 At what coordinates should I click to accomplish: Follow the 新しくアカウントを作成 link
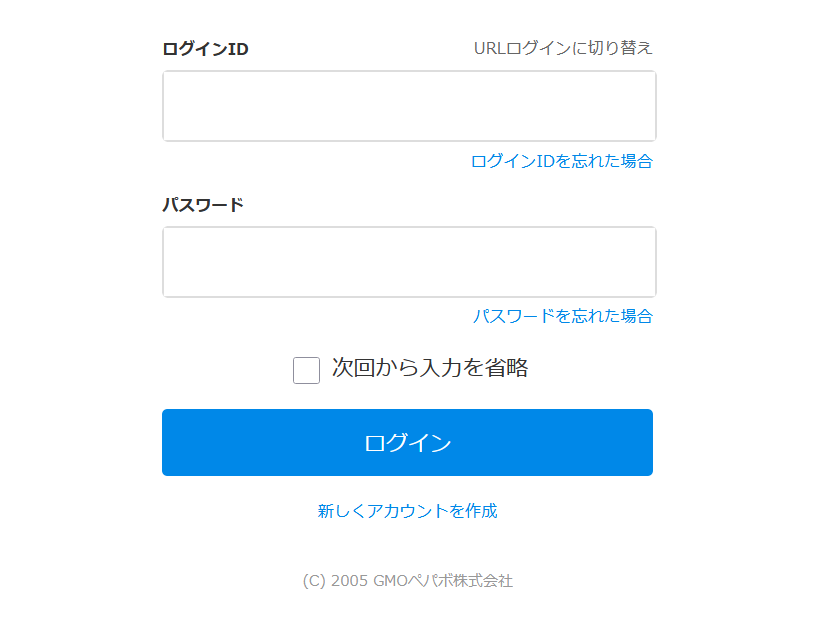click(408, 511)
